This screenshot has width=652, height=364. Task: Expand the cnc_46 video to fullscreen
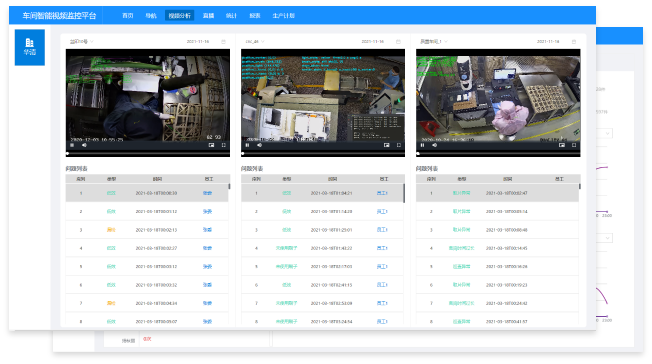tap(398, 145)
